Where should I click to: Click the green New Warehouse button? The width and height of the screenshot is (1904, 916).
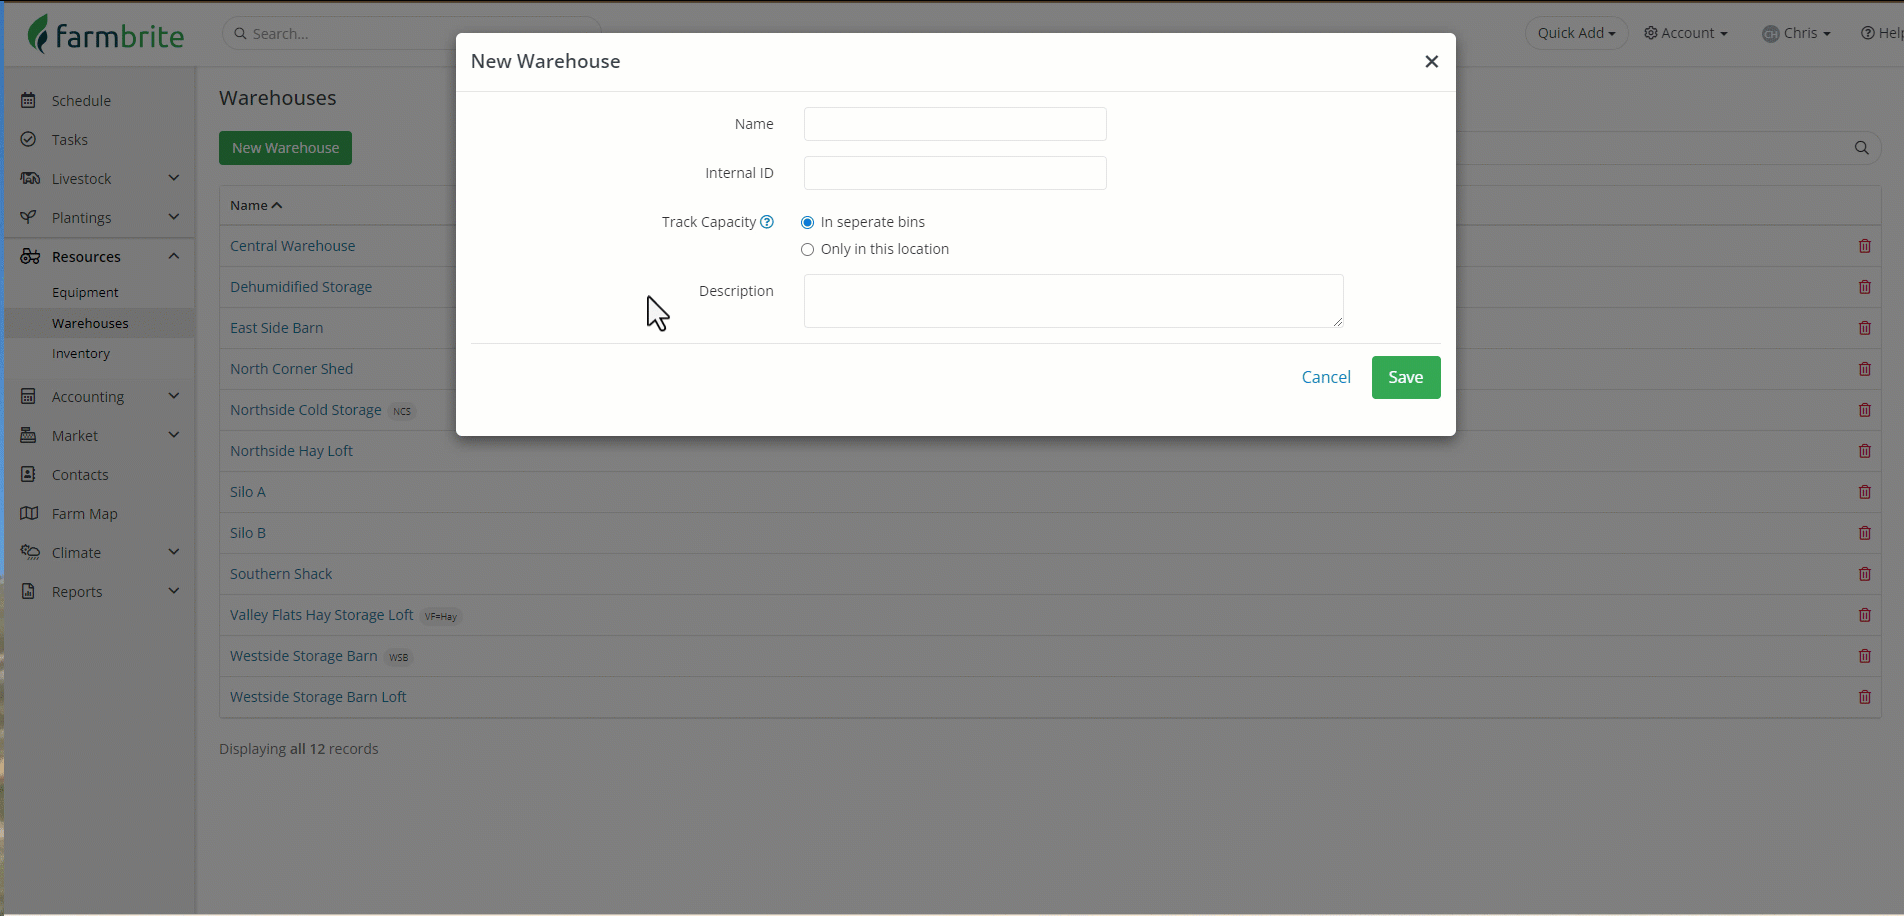(x=285, y=148)
